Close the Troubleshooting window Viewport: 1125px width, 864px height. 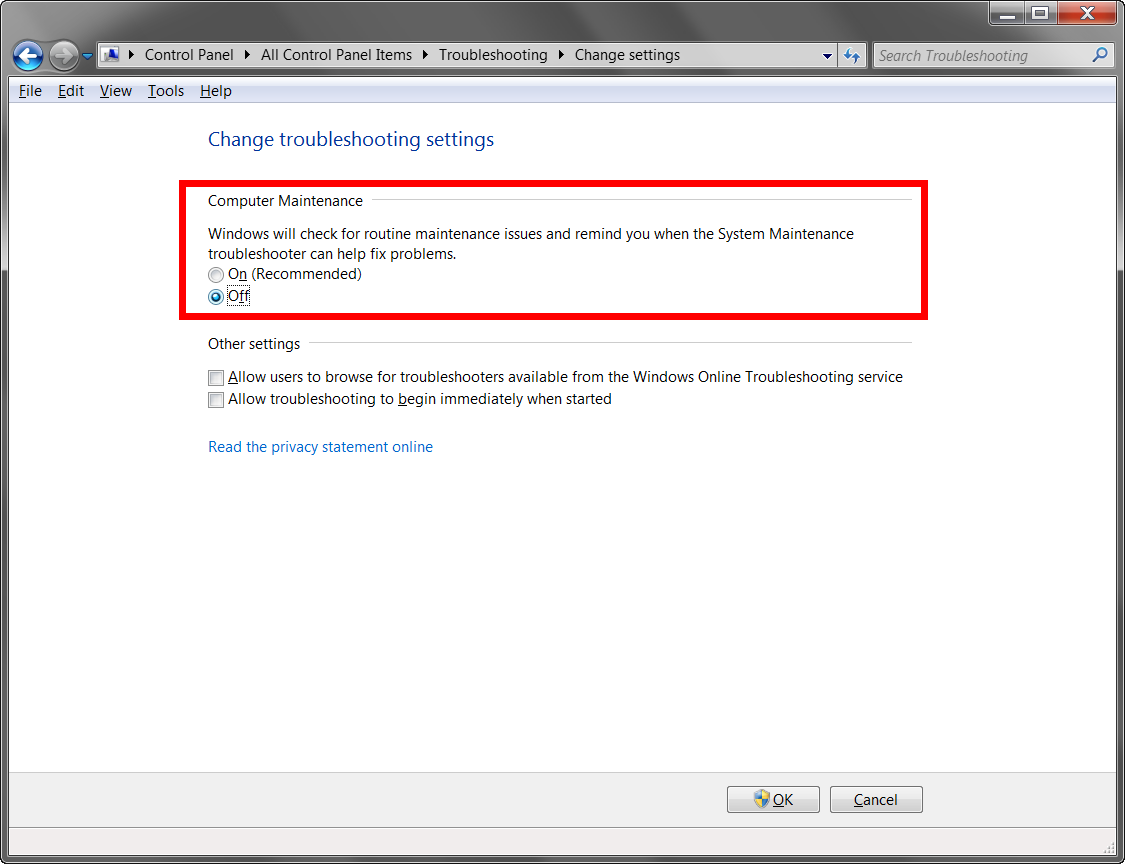[x=1086, y=14]
